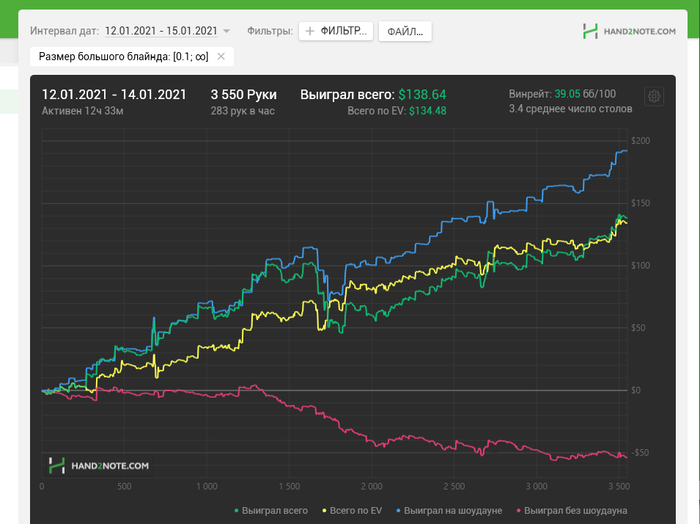The image size is (700, 524).
Task: Click the '3 550 Руки' hands count
Action: [x=244, y=95]
